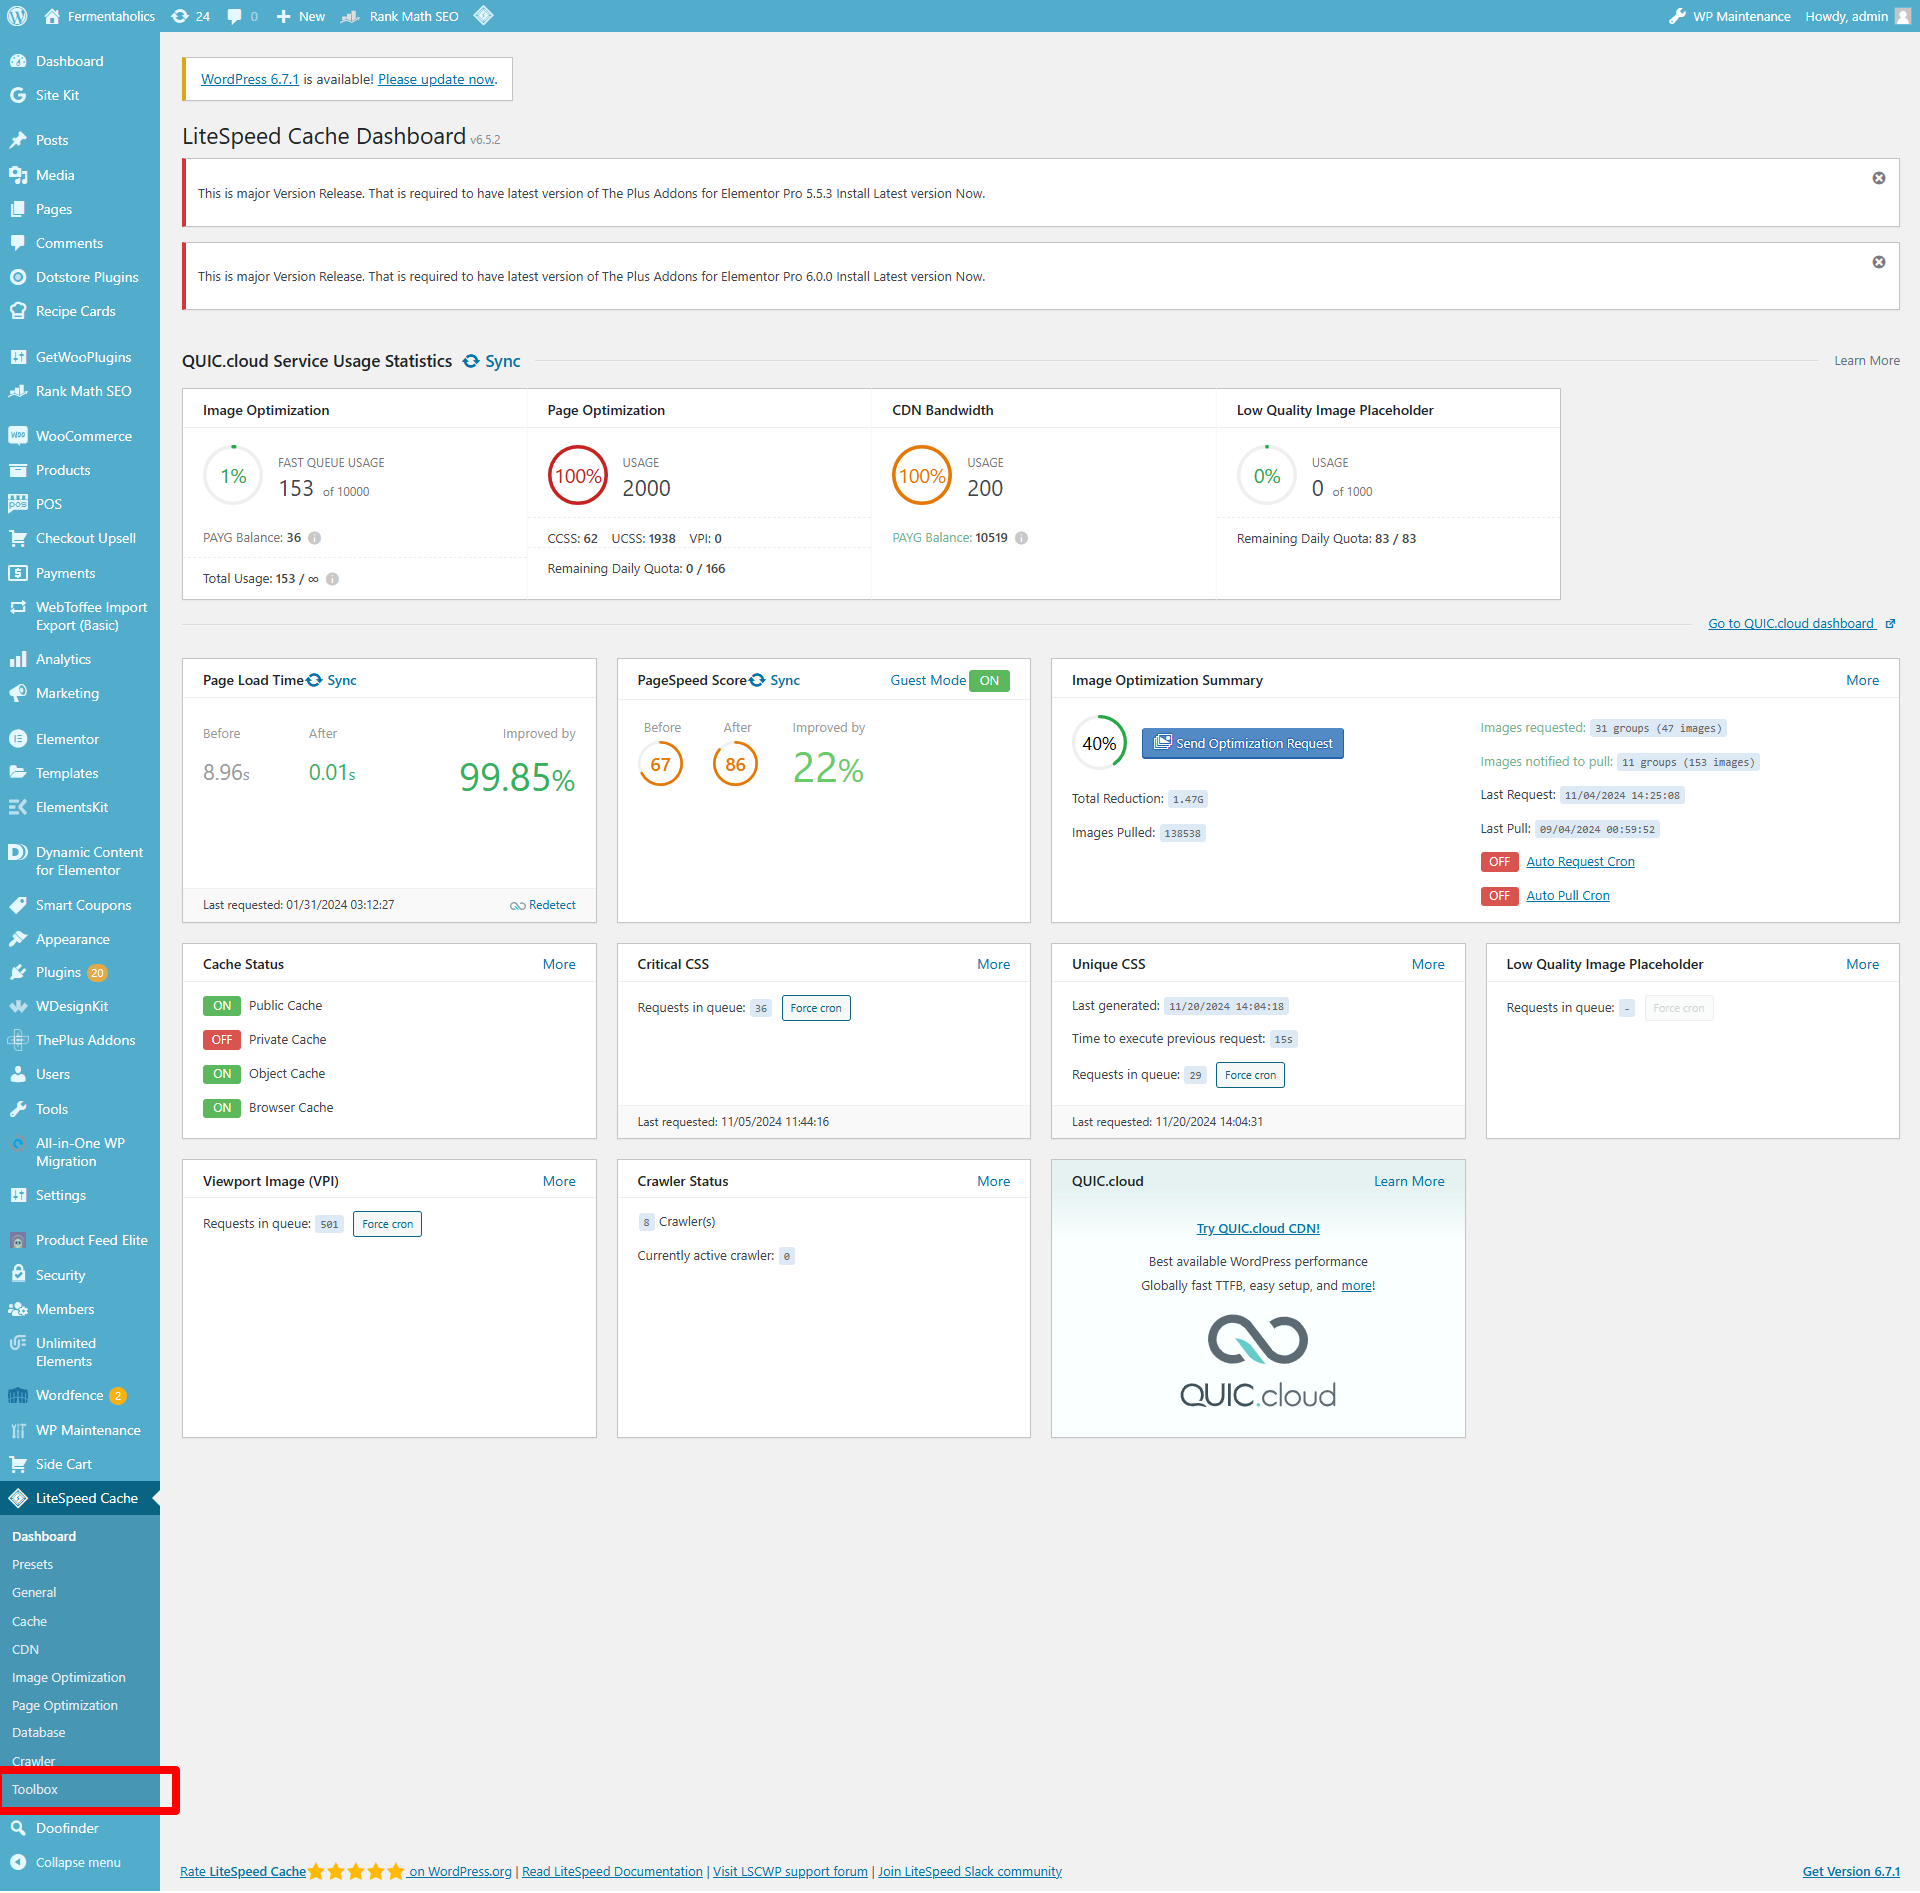Open Howdy, admin account menu
1920x1893 pixels.
[x=1857, y=16]
